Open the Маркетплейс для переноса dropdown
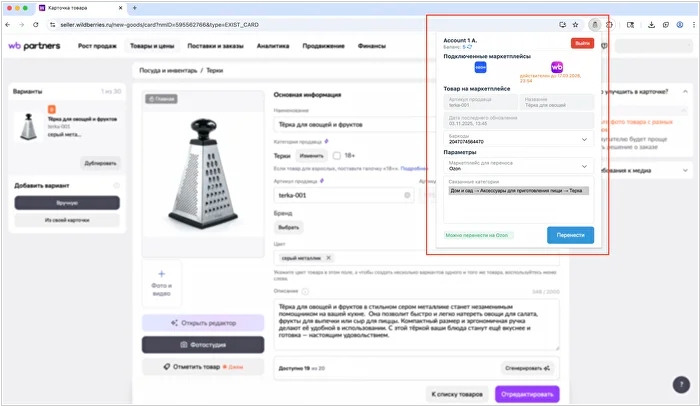This screenshot has height=406, width=700. pos(584,166)
